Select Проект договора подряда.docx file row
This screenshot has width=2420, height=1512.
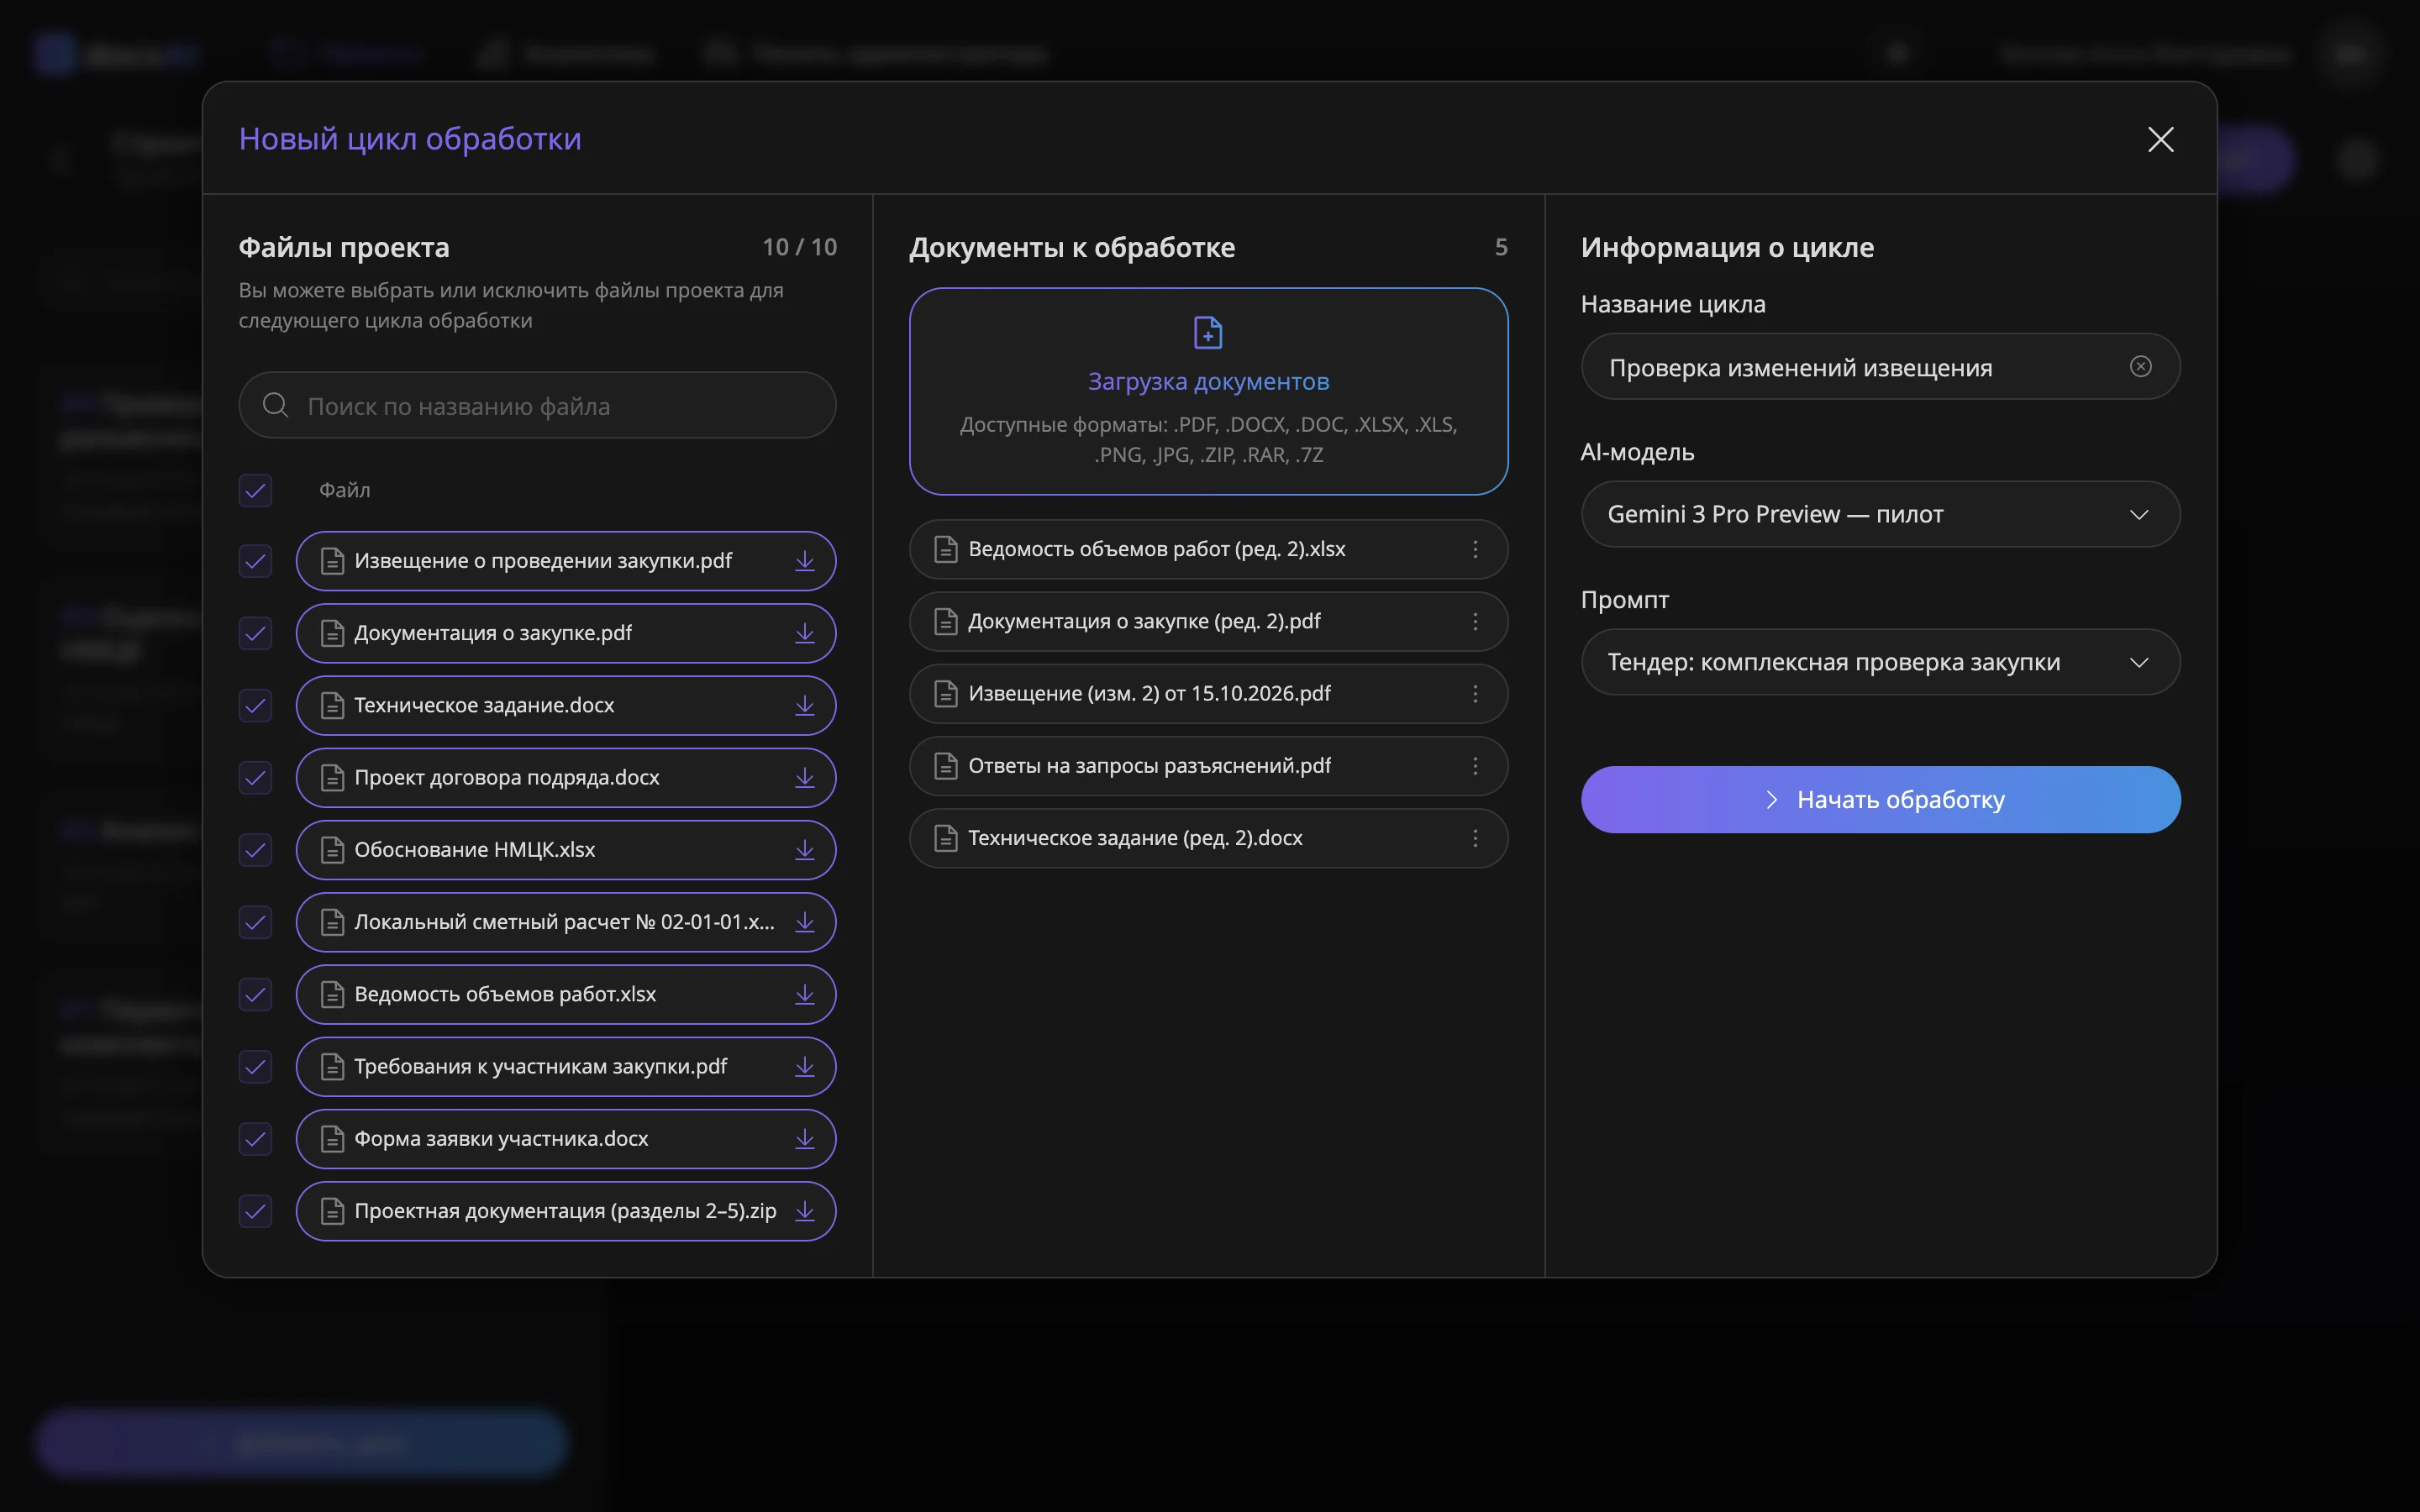coord(566,778)
